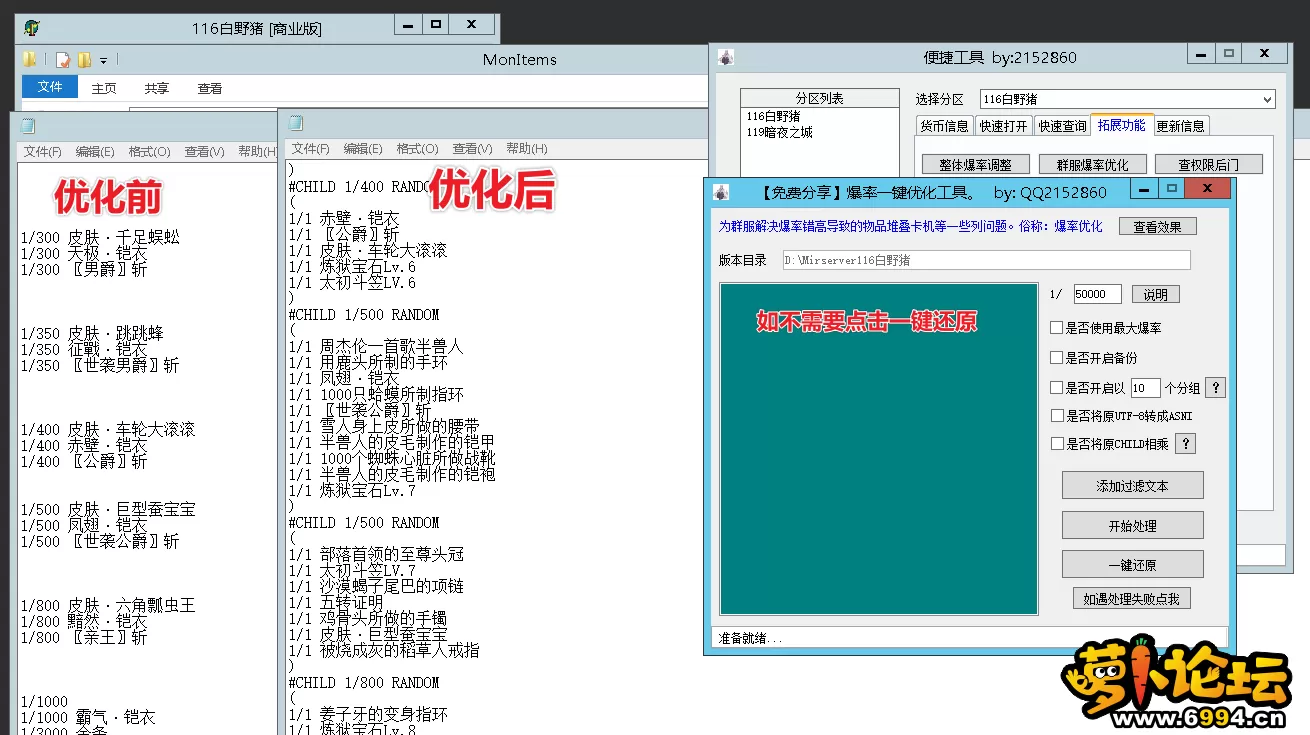Open 文件(F) menu in the 优化后 notepad

(x=310, y=148)
